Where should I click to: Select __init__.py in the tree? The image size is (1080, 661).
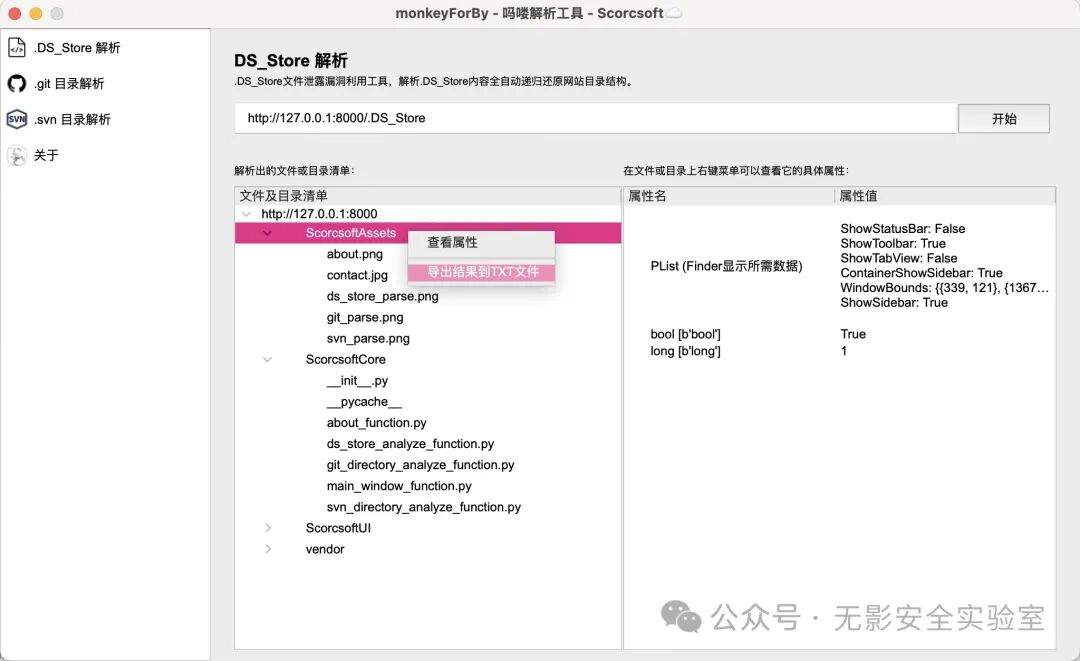tap(357, 381)
